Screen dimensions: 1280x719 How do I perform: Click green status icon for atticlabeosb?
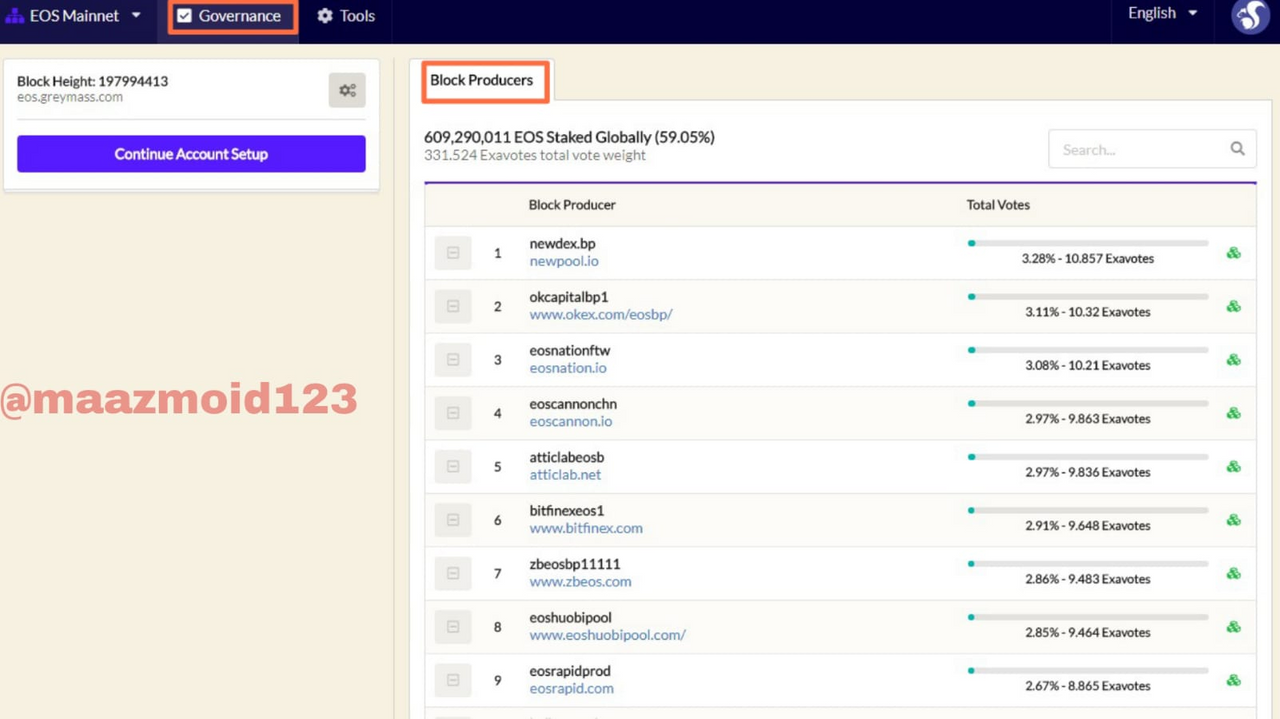point(1234,467)
